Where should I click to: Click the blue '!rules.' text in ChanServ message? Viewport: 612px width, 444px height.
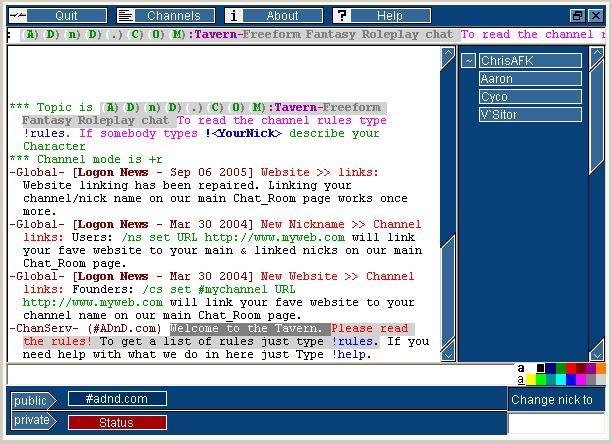click(355, 341)
